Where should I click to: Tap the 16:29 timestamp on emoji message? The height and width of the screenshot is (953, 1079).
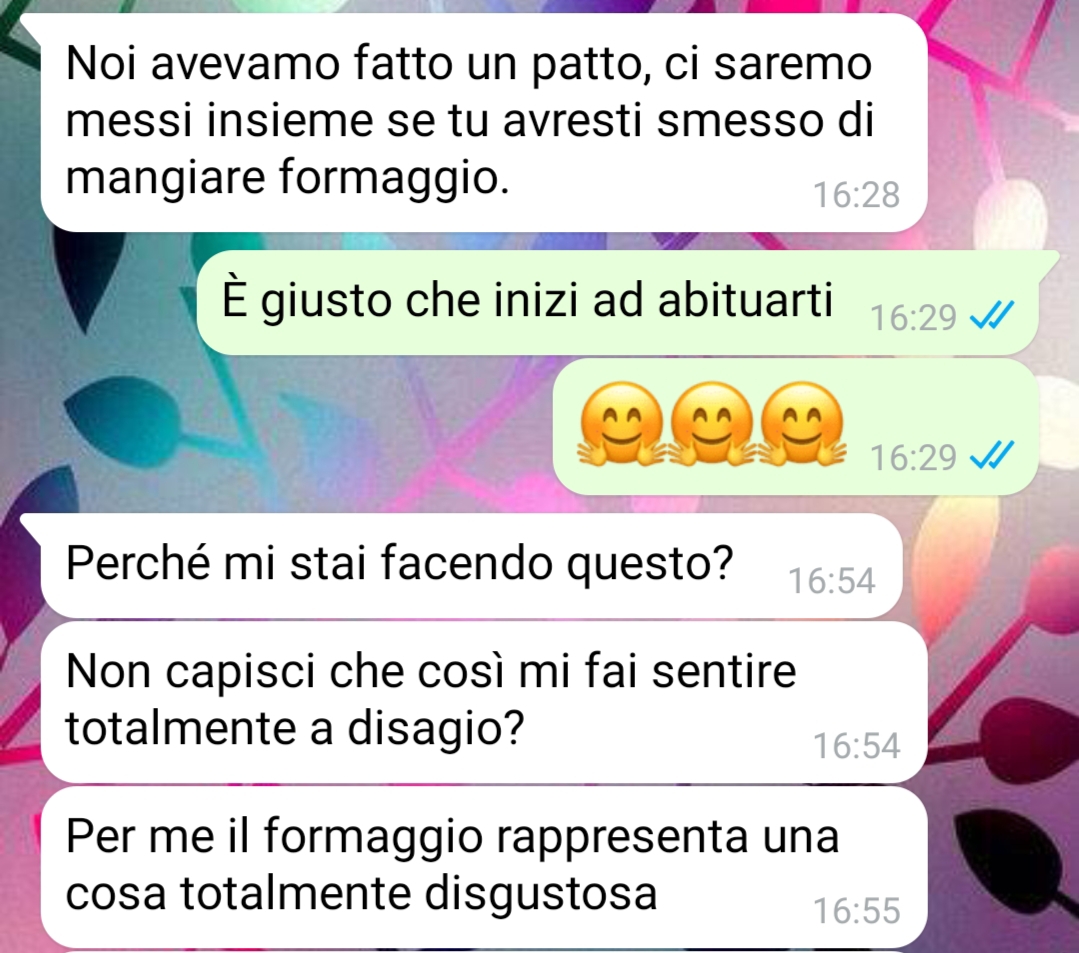tap(913, 458)
